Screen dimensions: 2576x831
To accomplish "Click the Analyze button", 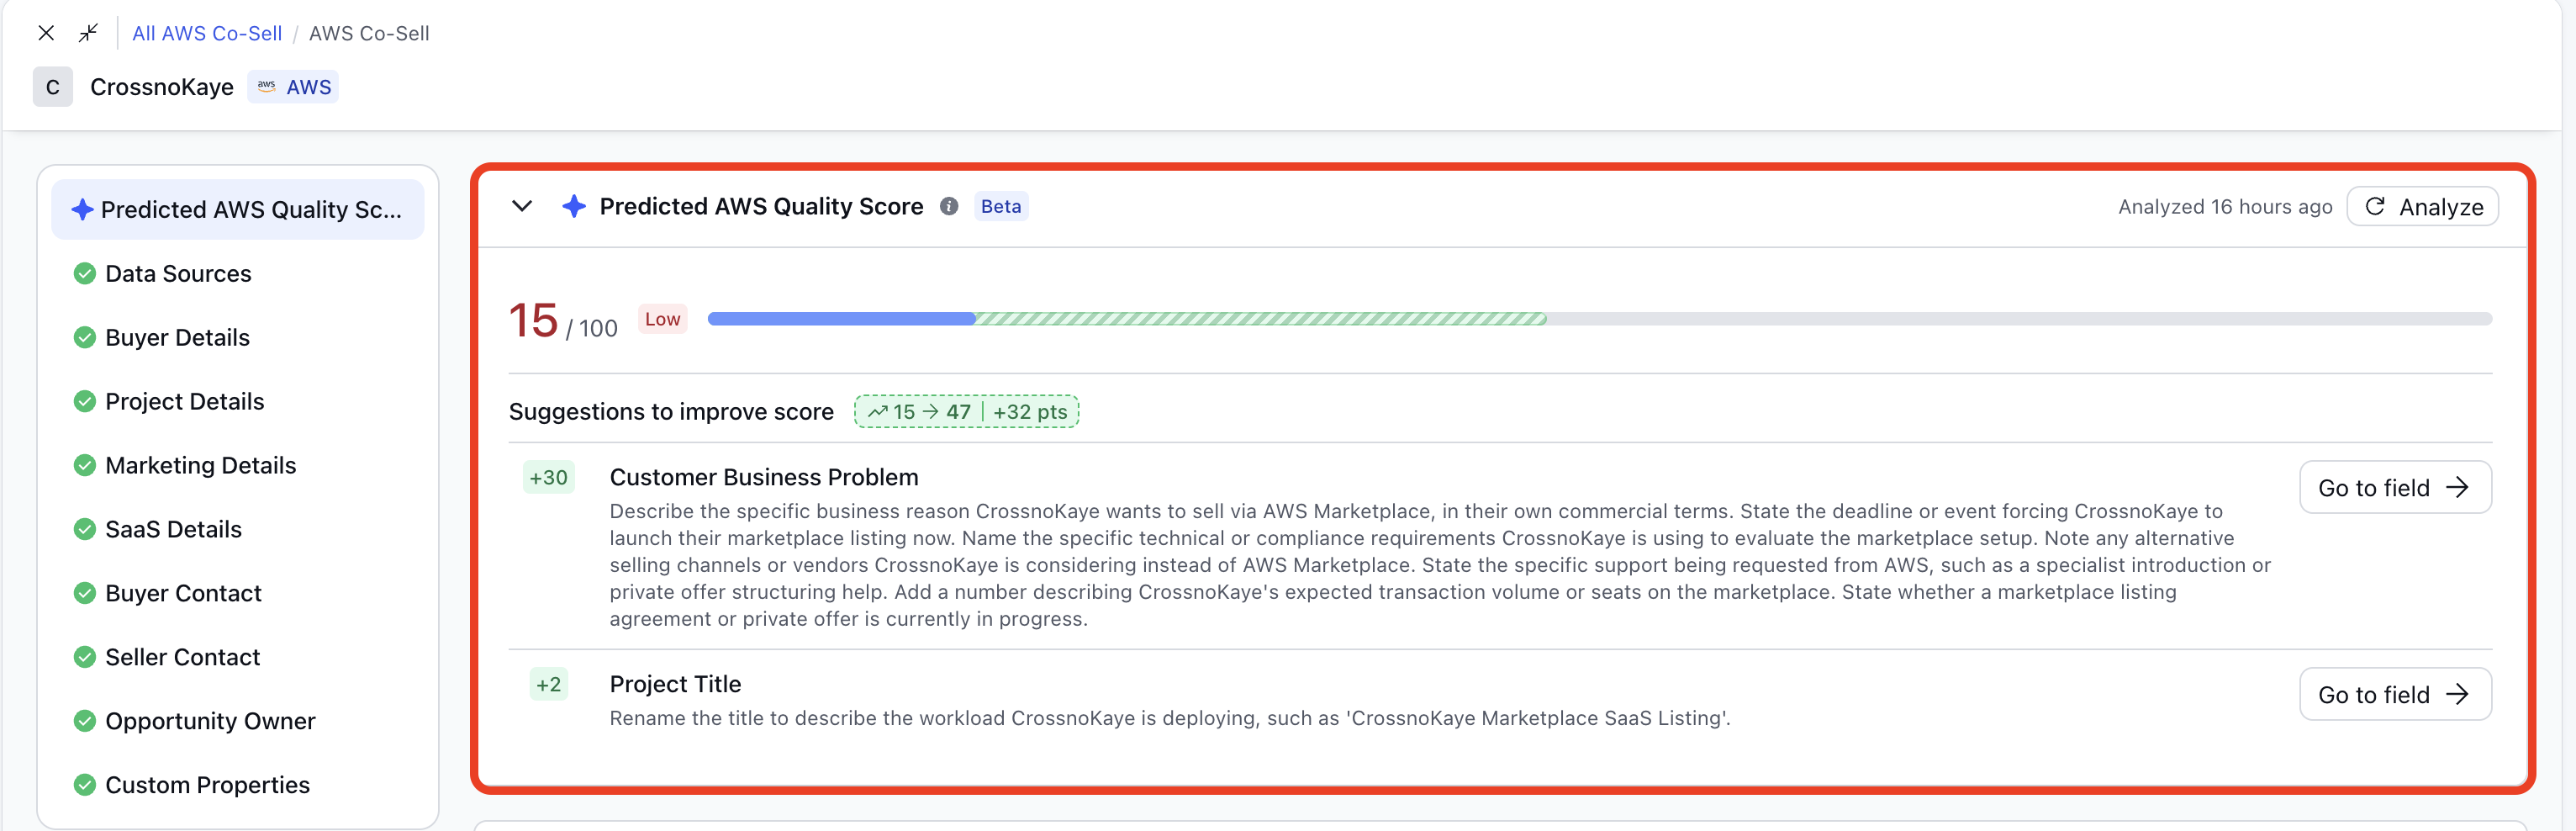I will pos(2423,206).
